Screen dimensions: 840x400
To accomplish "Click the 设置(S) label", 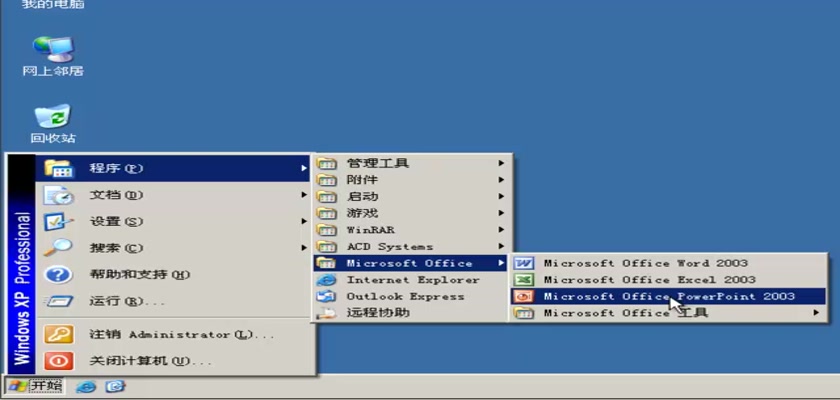I will pos(116,221).
